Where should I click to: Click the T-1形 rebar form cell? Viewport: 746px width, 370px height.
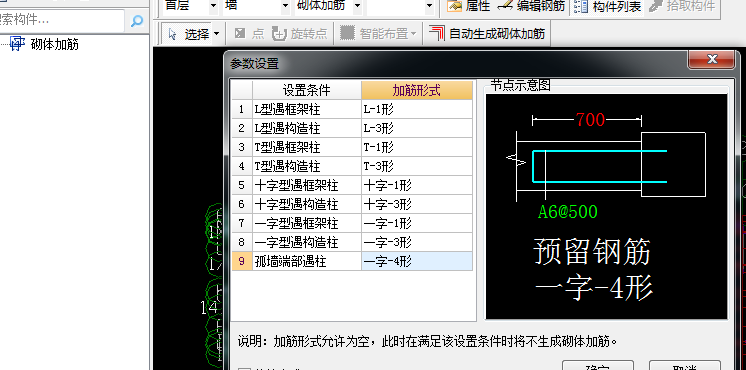click(417, 147)
